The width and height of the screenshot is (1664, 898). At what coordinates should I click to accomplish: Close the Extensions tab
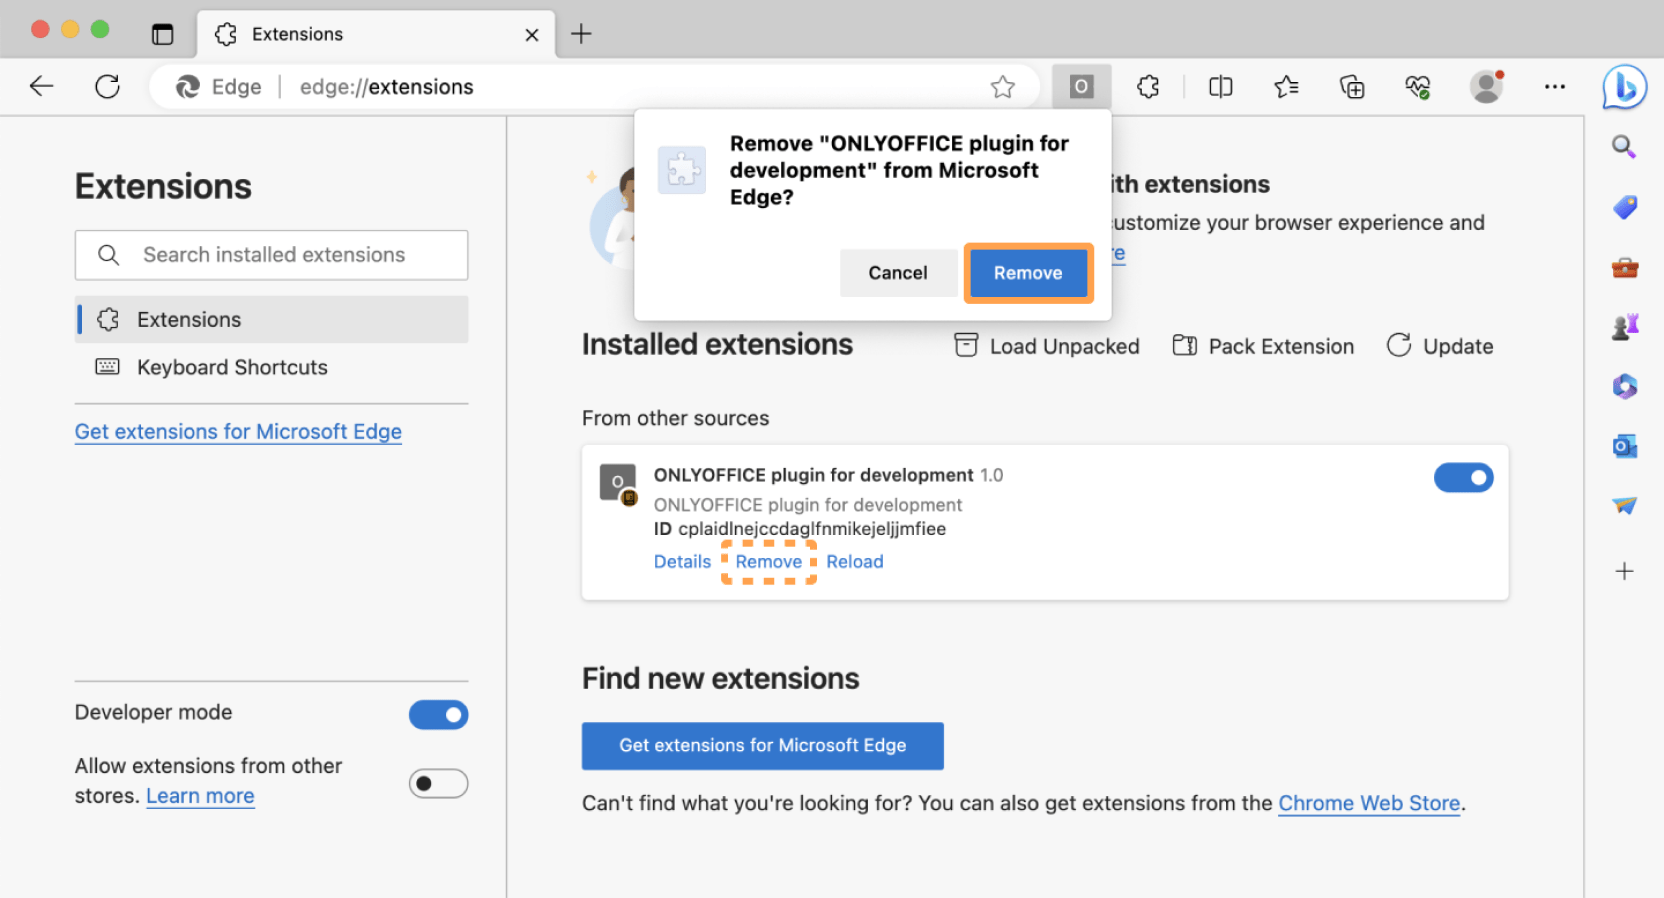click(532, 35)
